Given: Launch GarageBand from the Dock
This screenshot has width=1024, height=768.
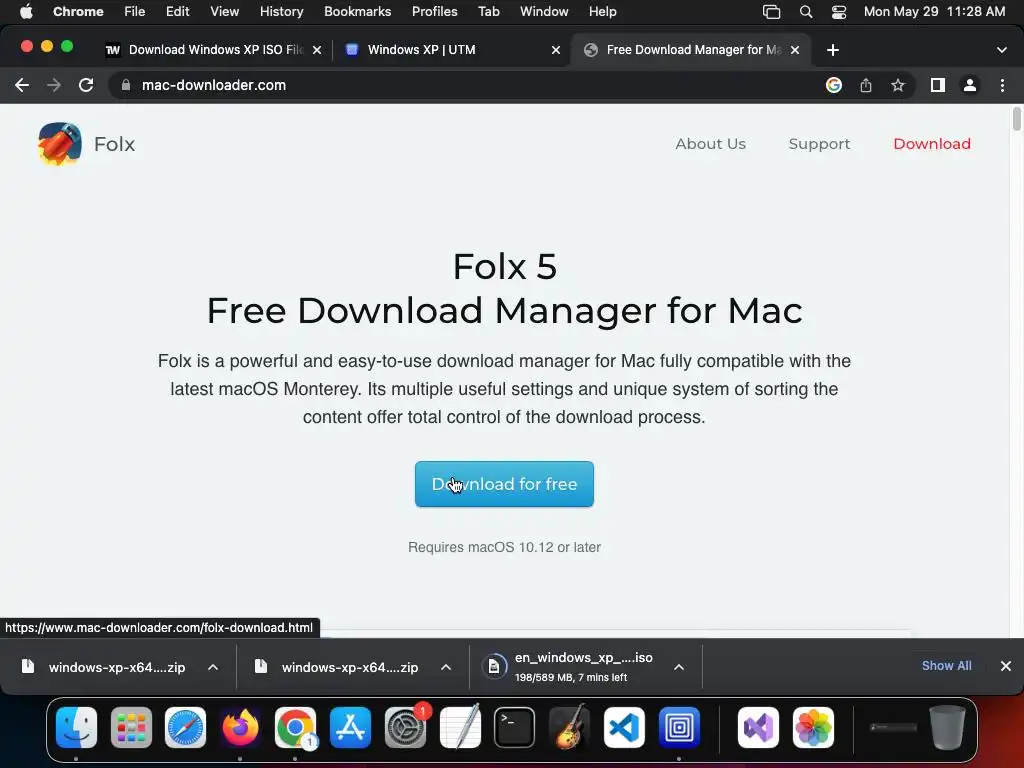Looking at the screenshot, I should tap(569, 728).
